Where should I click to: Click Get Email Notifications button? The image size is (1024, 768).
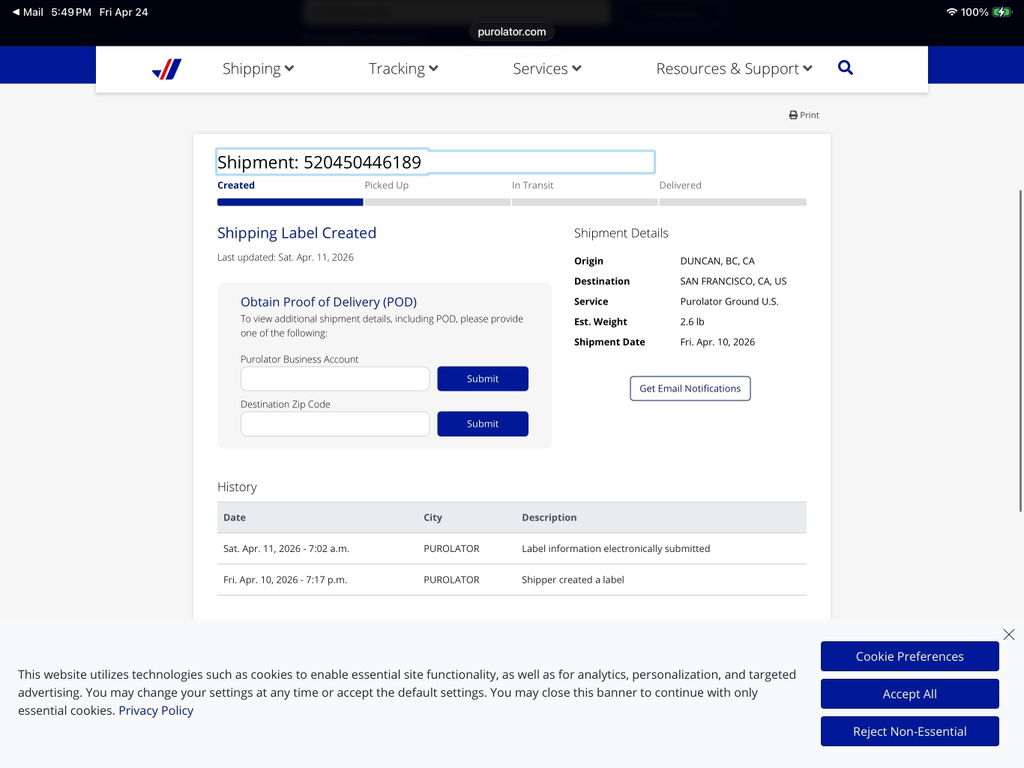tap(690, 389)
